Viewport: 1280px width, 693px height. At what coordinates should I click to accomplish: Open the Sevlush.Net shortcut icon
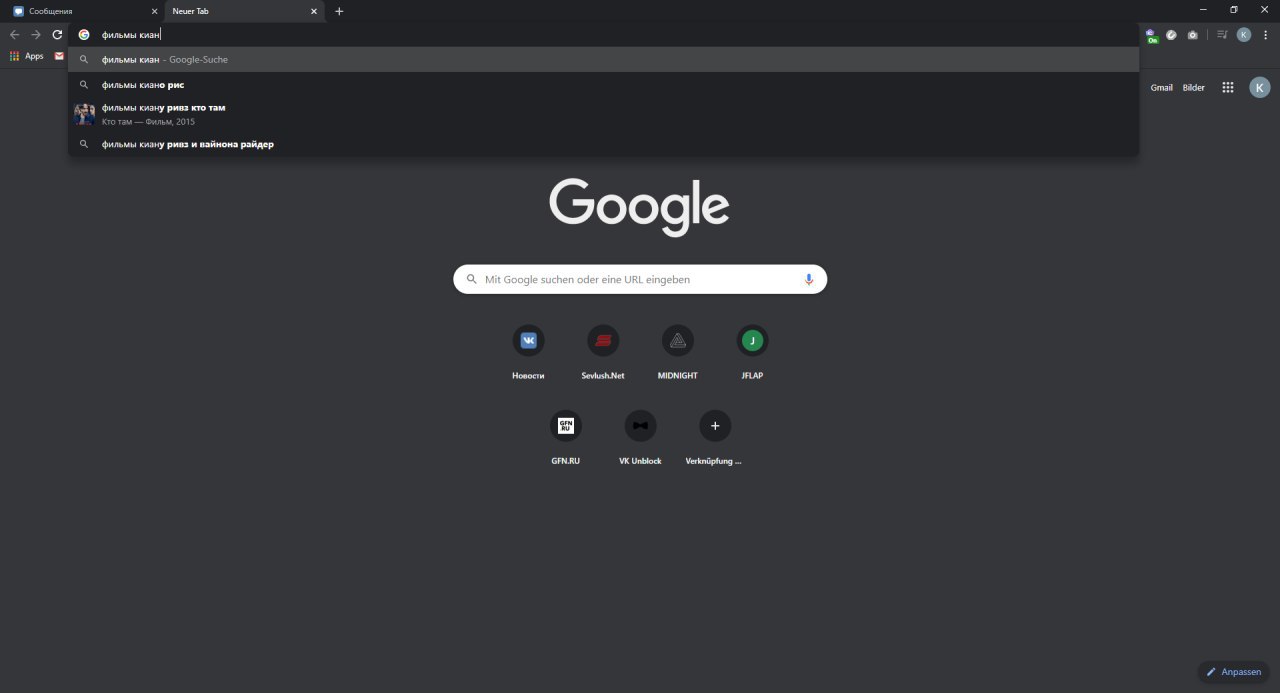pos(603,341)
